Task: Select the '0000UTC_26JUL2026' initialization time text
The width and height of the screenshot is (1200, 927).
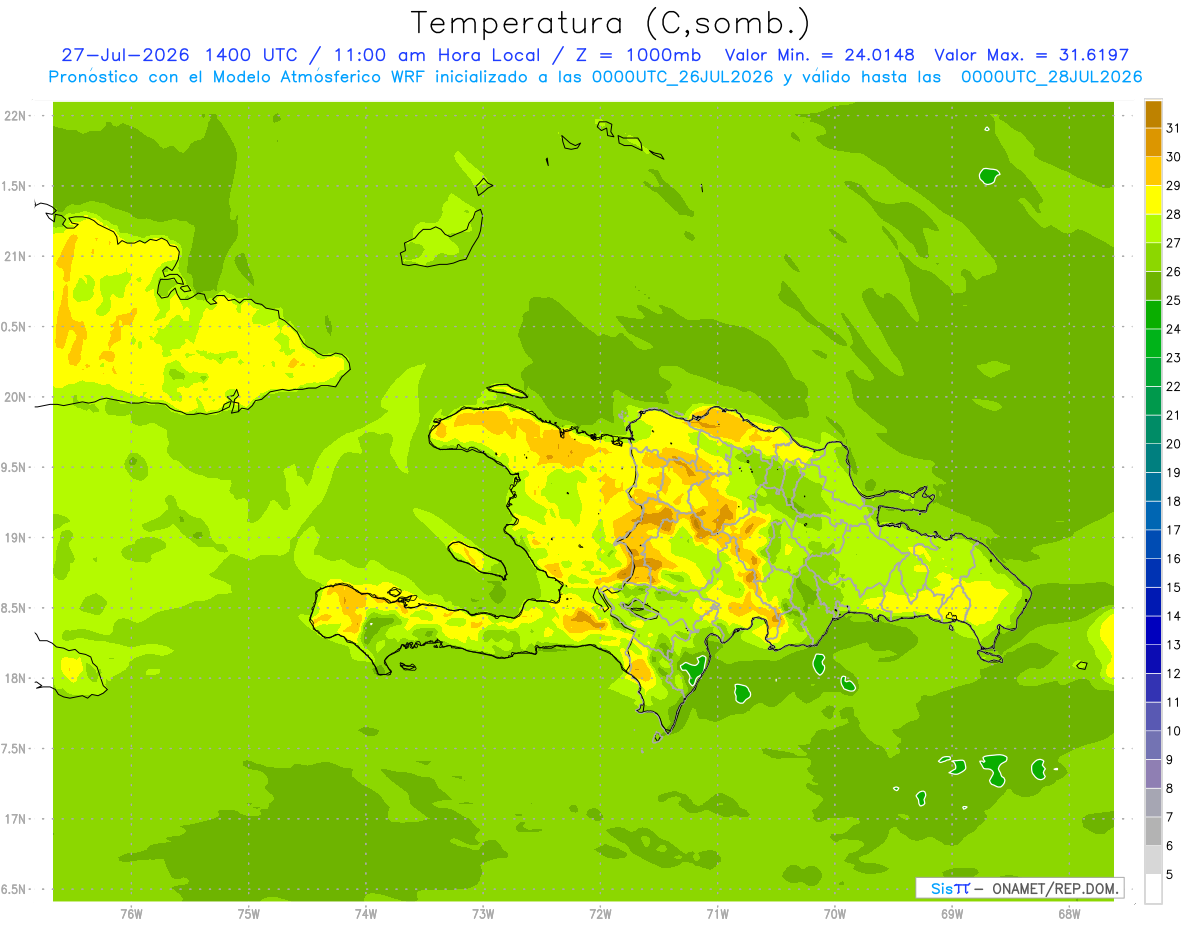Action: click(682, 77)
